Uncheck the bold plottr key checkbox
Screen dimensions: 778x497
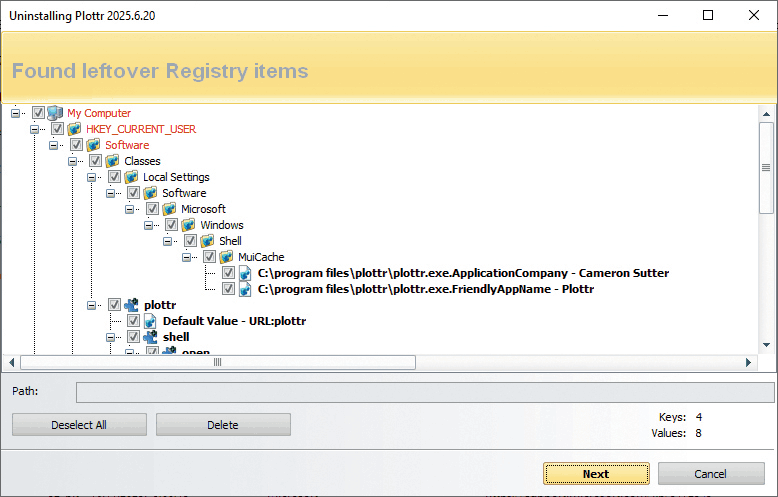coord(114,305)
